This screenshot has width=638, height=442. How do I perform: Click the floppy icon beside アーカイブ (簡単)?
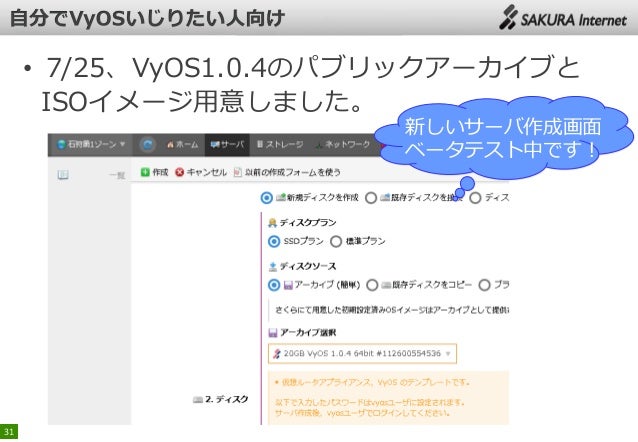tap(288, 285)
